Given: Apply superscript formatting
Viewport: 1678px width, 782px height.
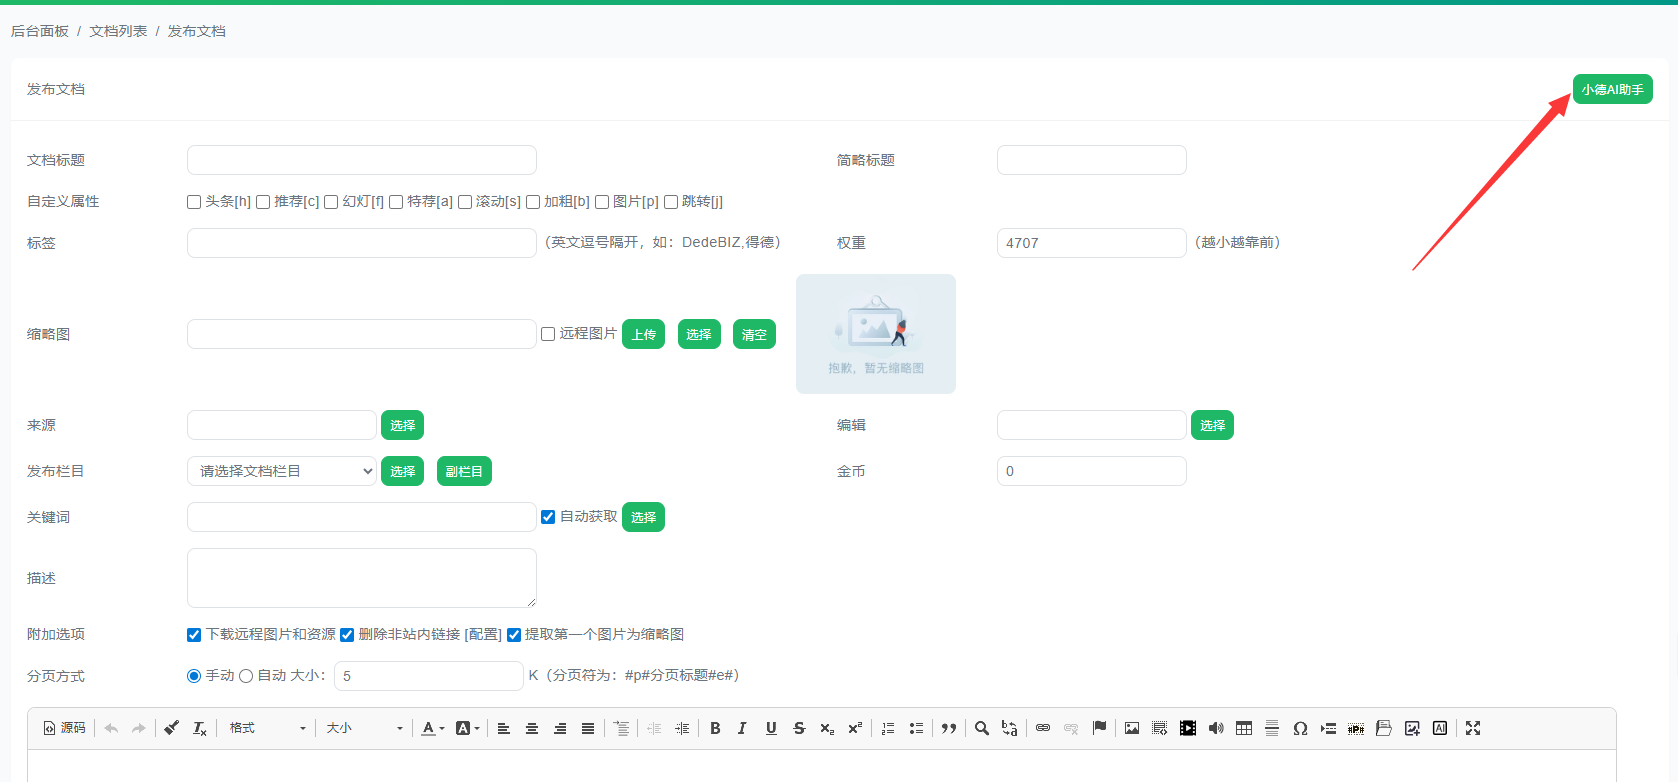Looking at the screenshot, I should tap(855, 728).
